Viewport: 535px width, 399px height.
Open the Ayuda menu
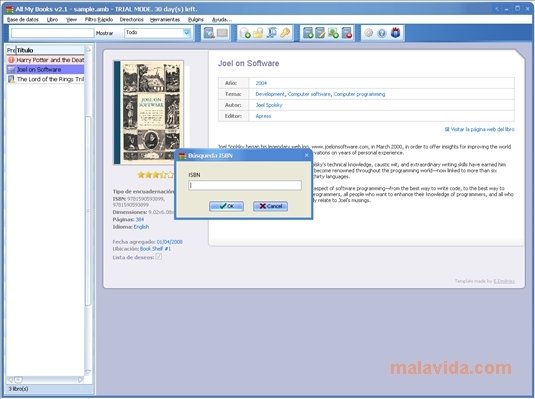(221, 20)
